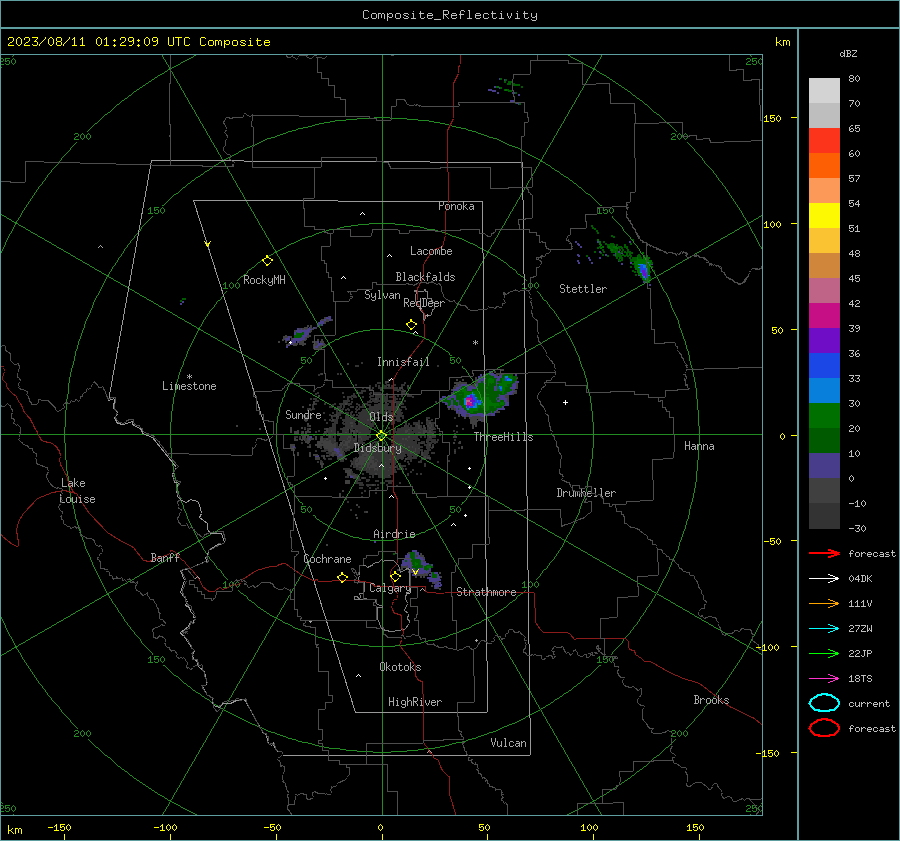Screen dimensions: 900x841
Task: Pick the red swatch between 65 and 60 dBZ
Action: coord(824,141)
